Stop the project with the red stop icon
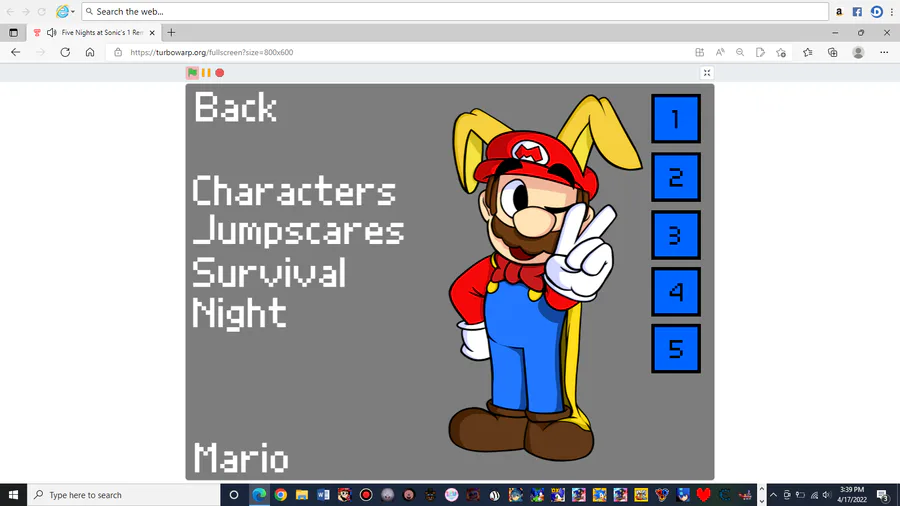This screenshot has height=506, width=900. [219, 73]
